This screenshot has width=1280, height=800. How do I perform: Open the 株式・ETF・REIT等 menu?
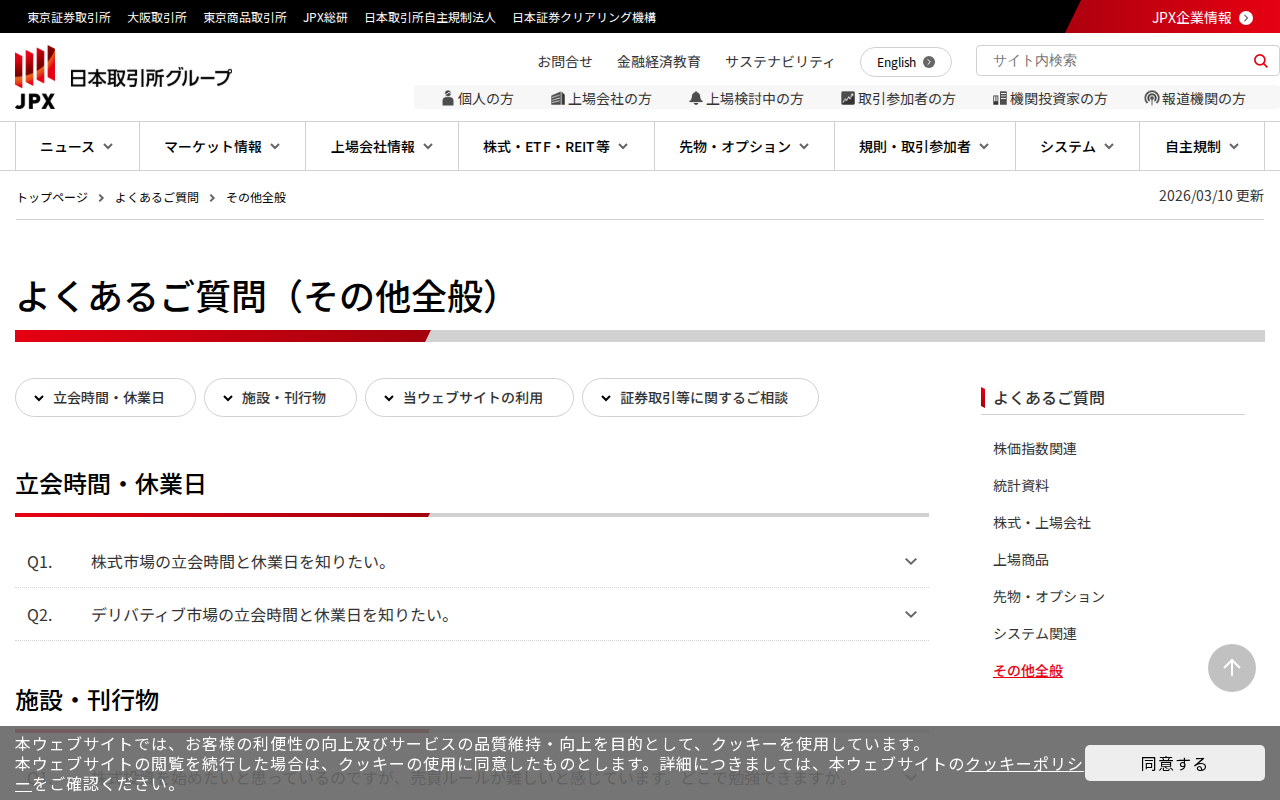tap(556, 146)
